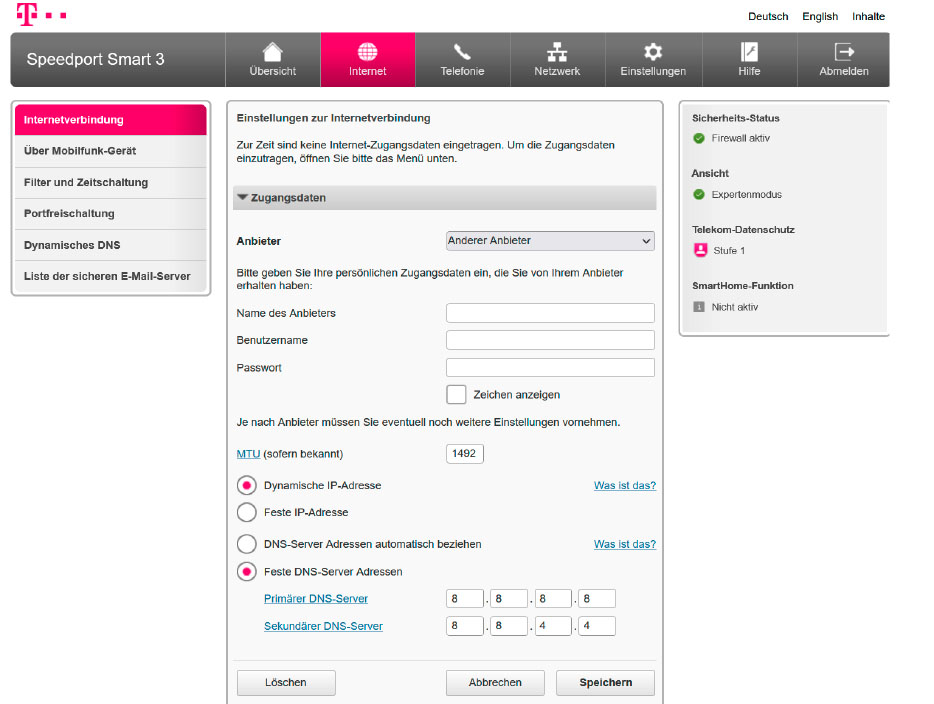Screen dimensions: 934x704
Task: Open Über Mobilfunk-Gerät sidebar item
Action: 111,151
